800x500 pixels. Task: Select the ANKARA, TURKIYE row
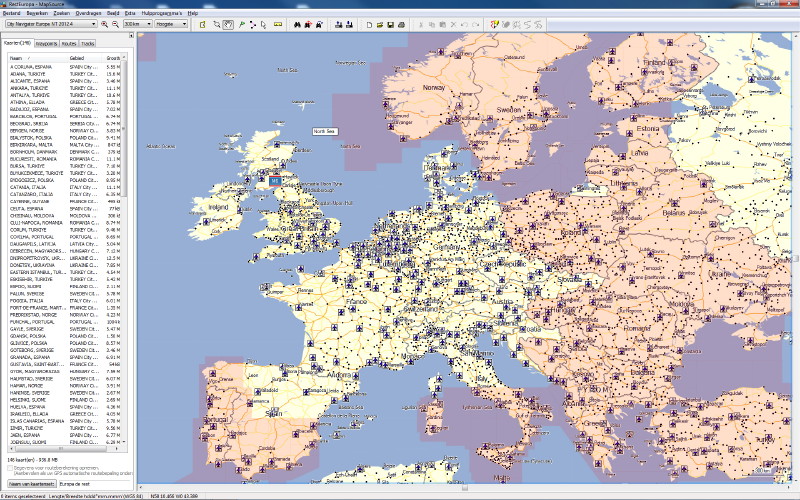(64, 88)
